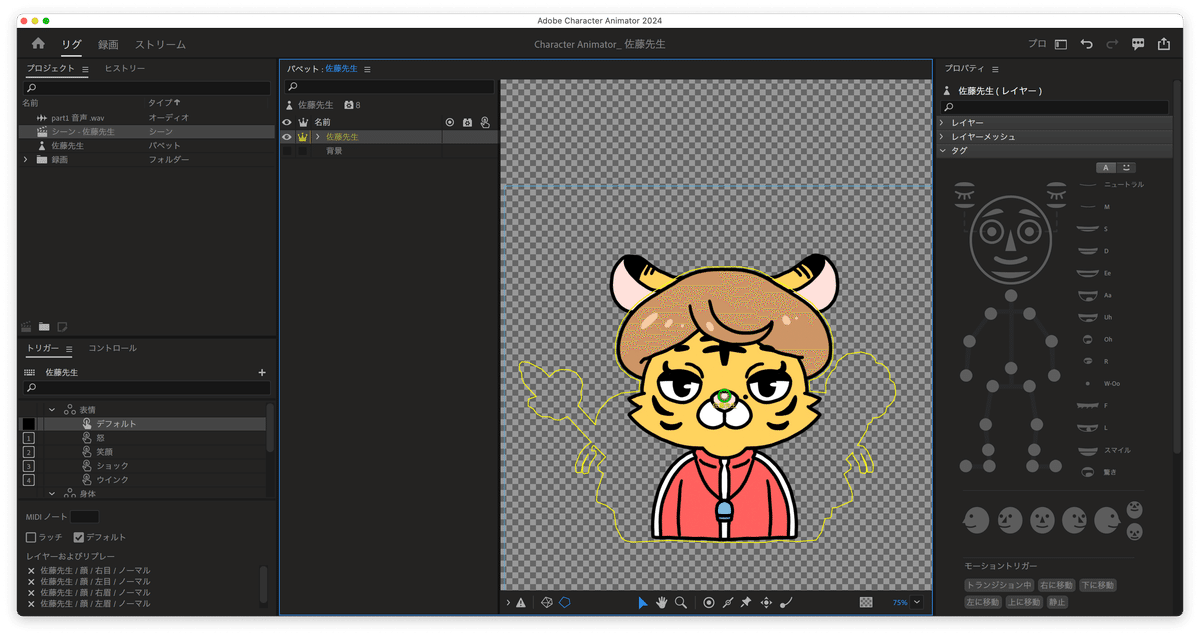This screenshot has height=636, width=1200.
Task: Switch tags view to text A mode
Action: point(1105,168)
